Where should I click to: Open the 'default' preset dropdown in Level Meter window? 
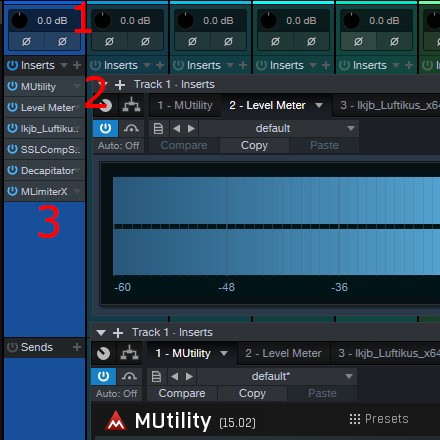[x=351, y=128]
